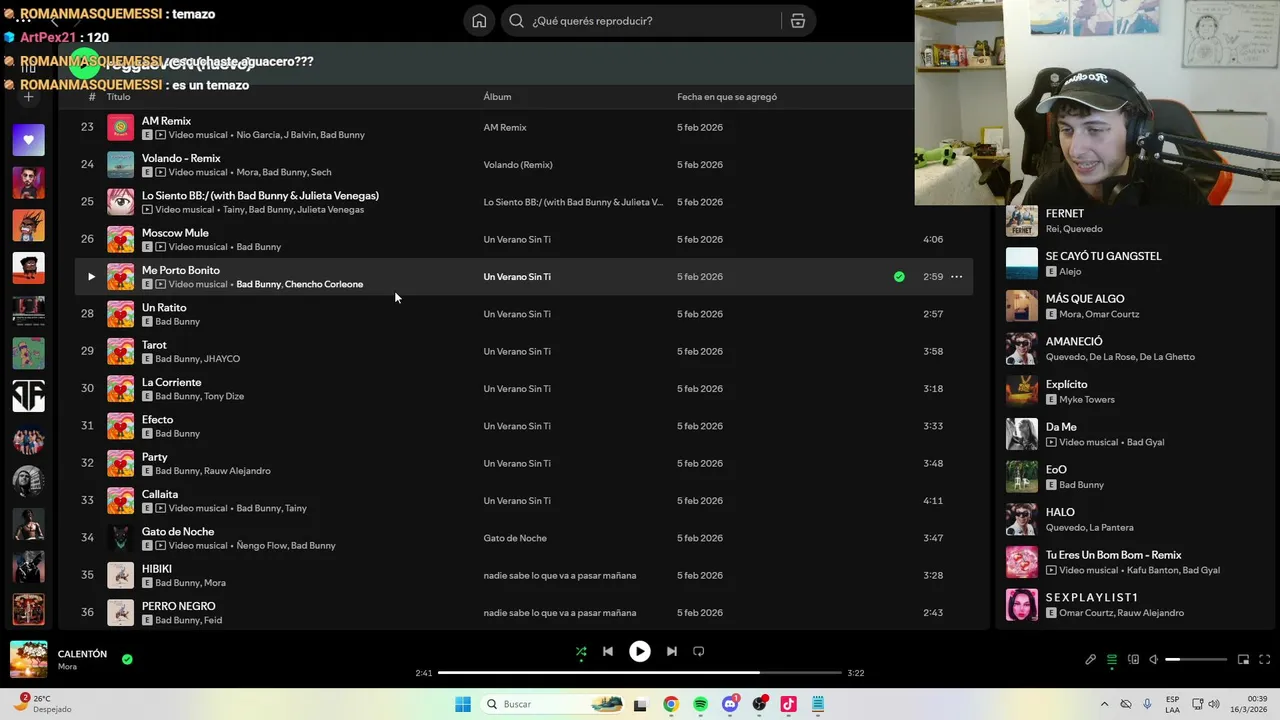1280x720 pixels.
Task: Open Un Verano Sin Ti album for Tarot
Action: point(517,352)
